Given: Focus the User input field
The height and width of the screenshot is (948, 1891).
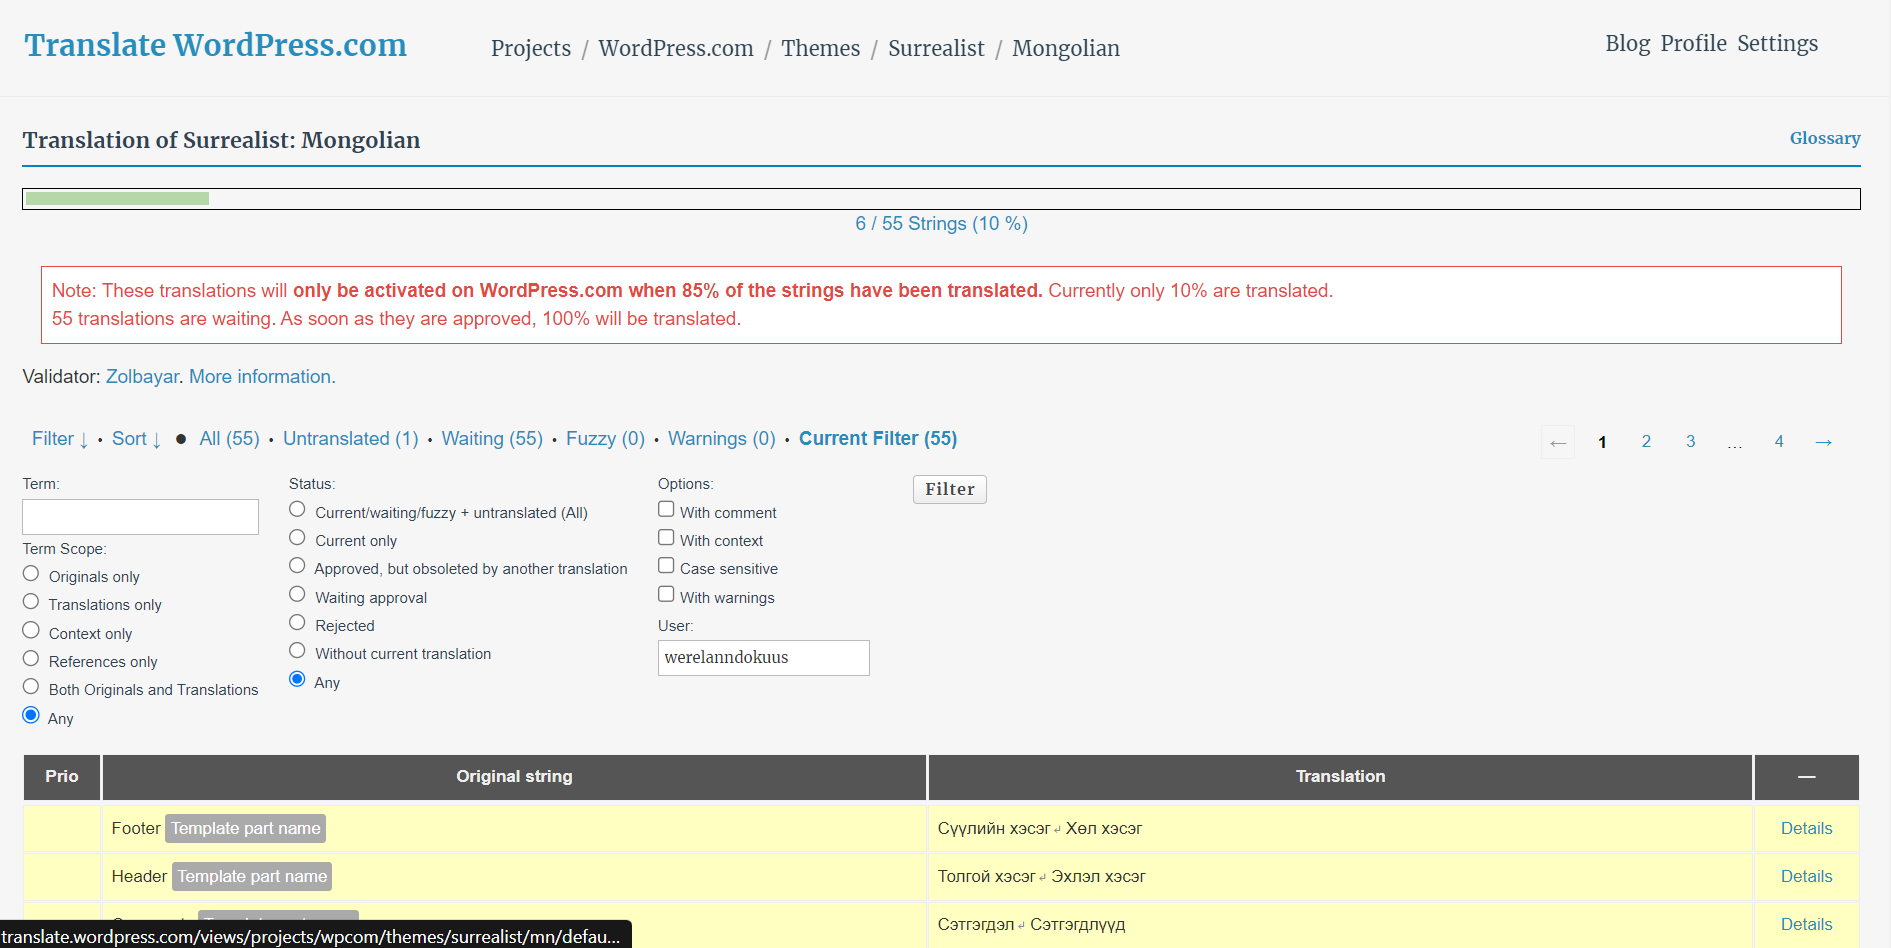Looking at the screenshot, I should [763, 658].
